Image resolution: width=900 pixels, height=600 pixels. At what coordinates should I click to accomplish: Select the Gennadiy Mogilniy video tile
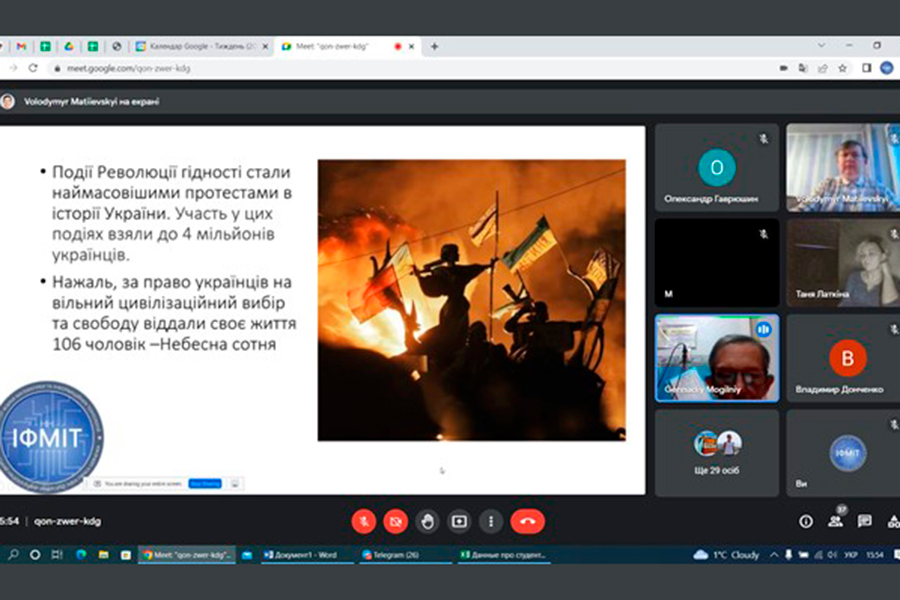(716, 358)
